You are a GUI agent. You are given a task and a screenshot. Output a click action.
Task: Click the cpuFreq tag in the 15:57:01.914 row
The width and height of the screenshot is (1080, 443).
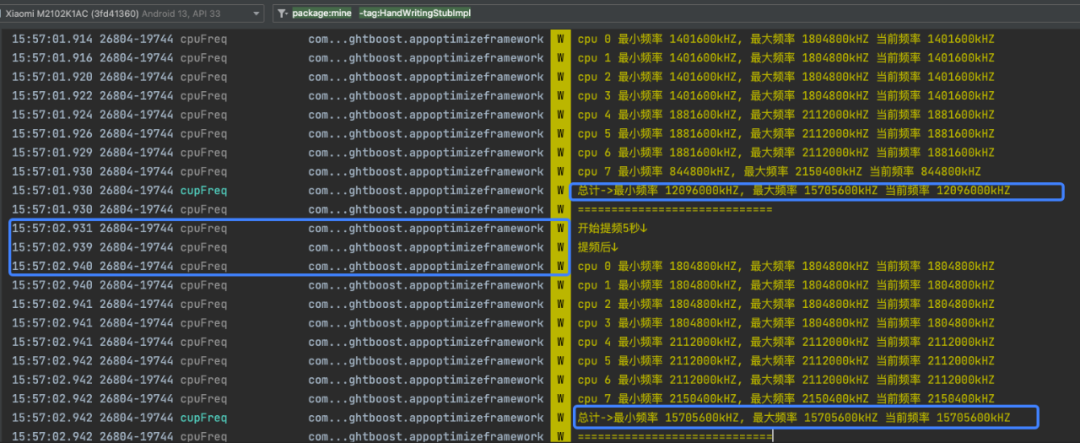(203, 39)
